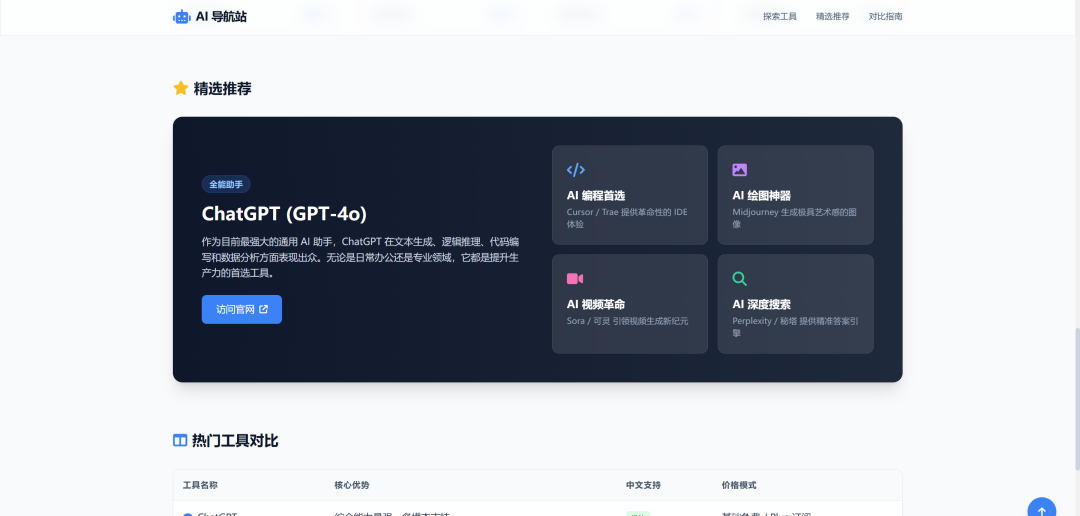
Task: Select the Sora / 可灵 description text
Action: click(x=627, y=321)
